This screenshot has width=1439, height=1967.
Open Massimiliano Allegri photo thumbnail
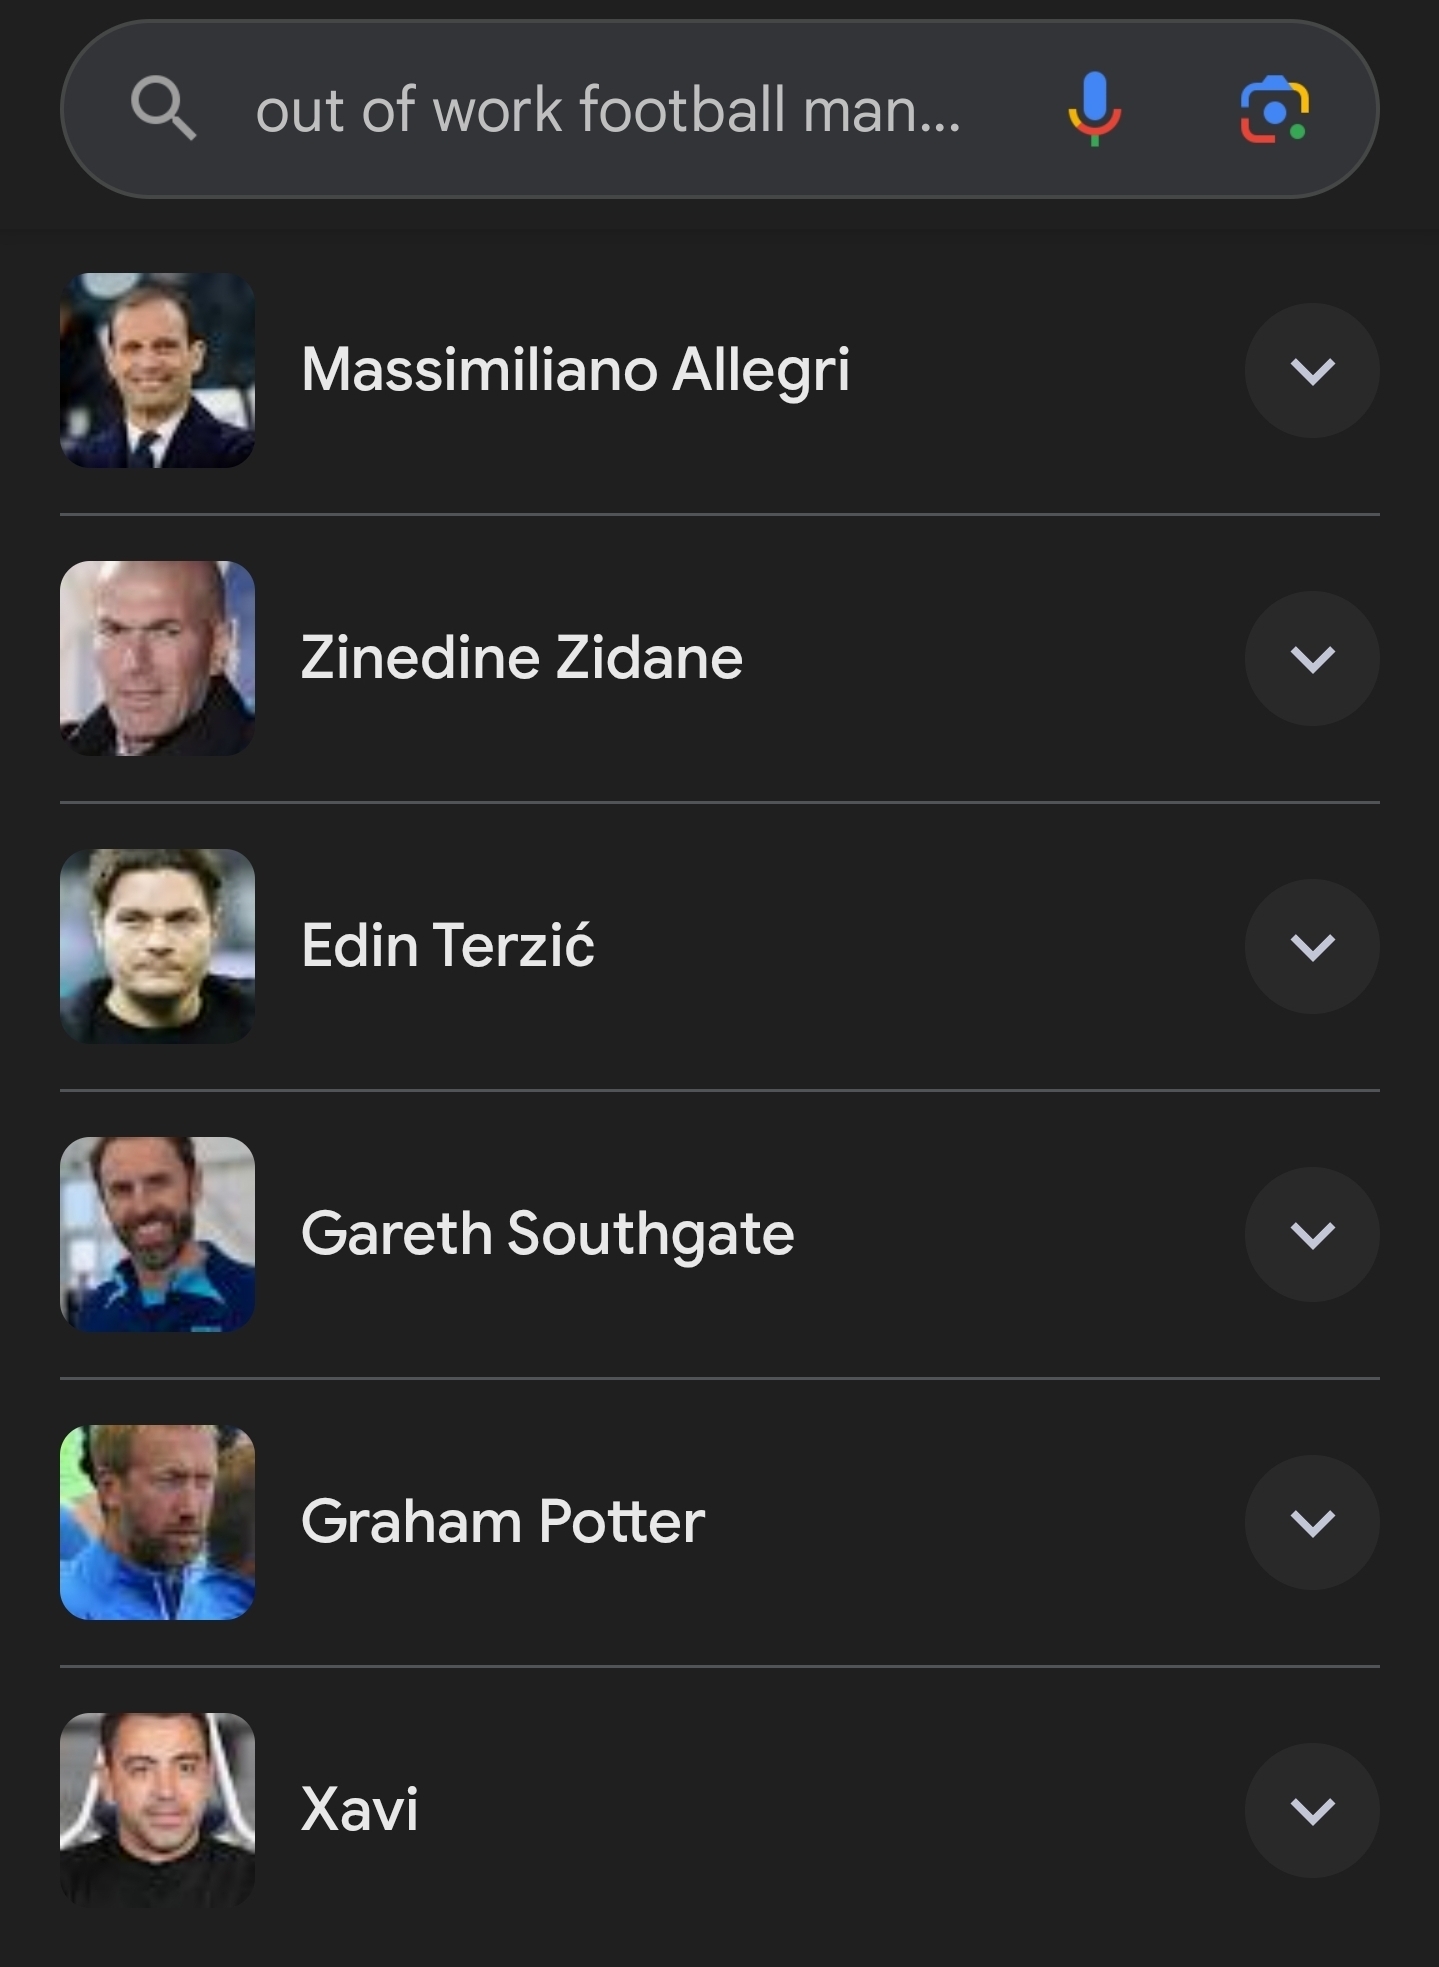157,371
